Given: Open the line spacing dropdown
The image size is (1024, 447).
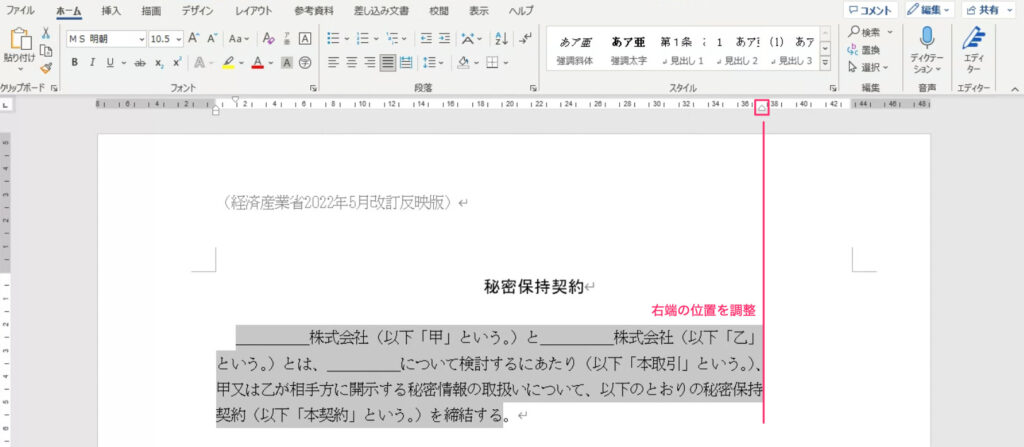Looking at the screenshot, I should 433,63.
